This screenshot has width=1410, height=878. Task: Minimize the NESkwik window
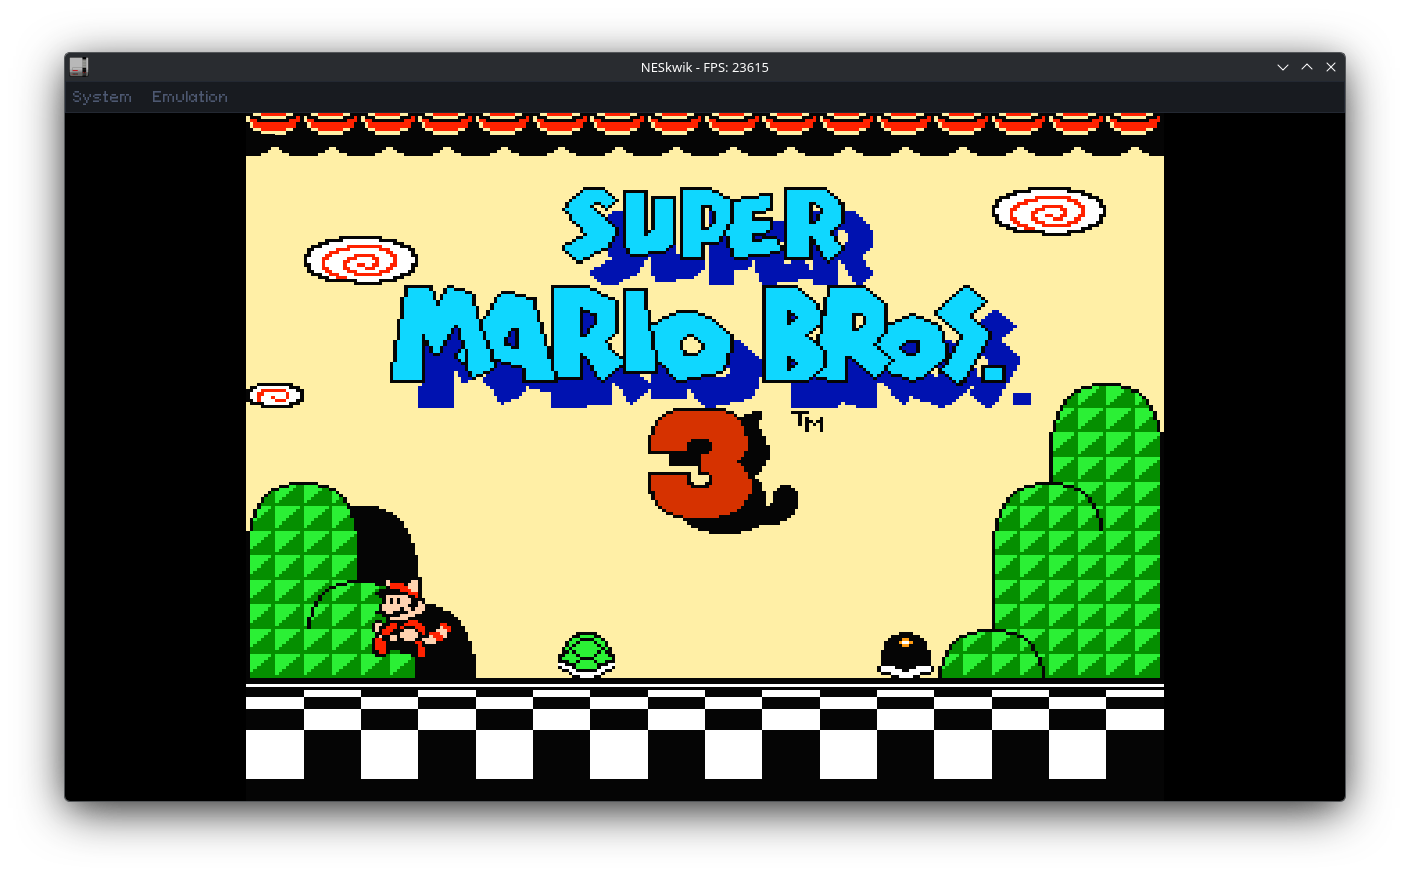click(1283, 67)
